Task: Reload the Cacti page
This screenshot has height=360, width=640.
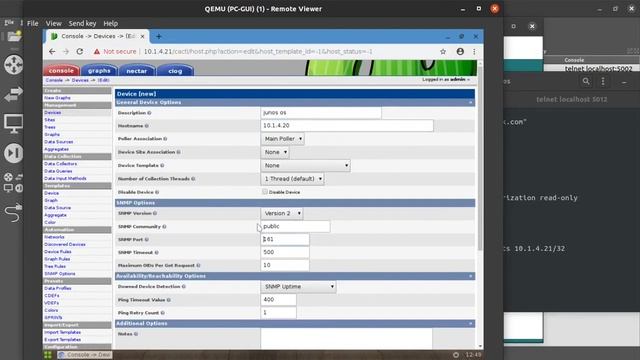Action: (80, 51)
